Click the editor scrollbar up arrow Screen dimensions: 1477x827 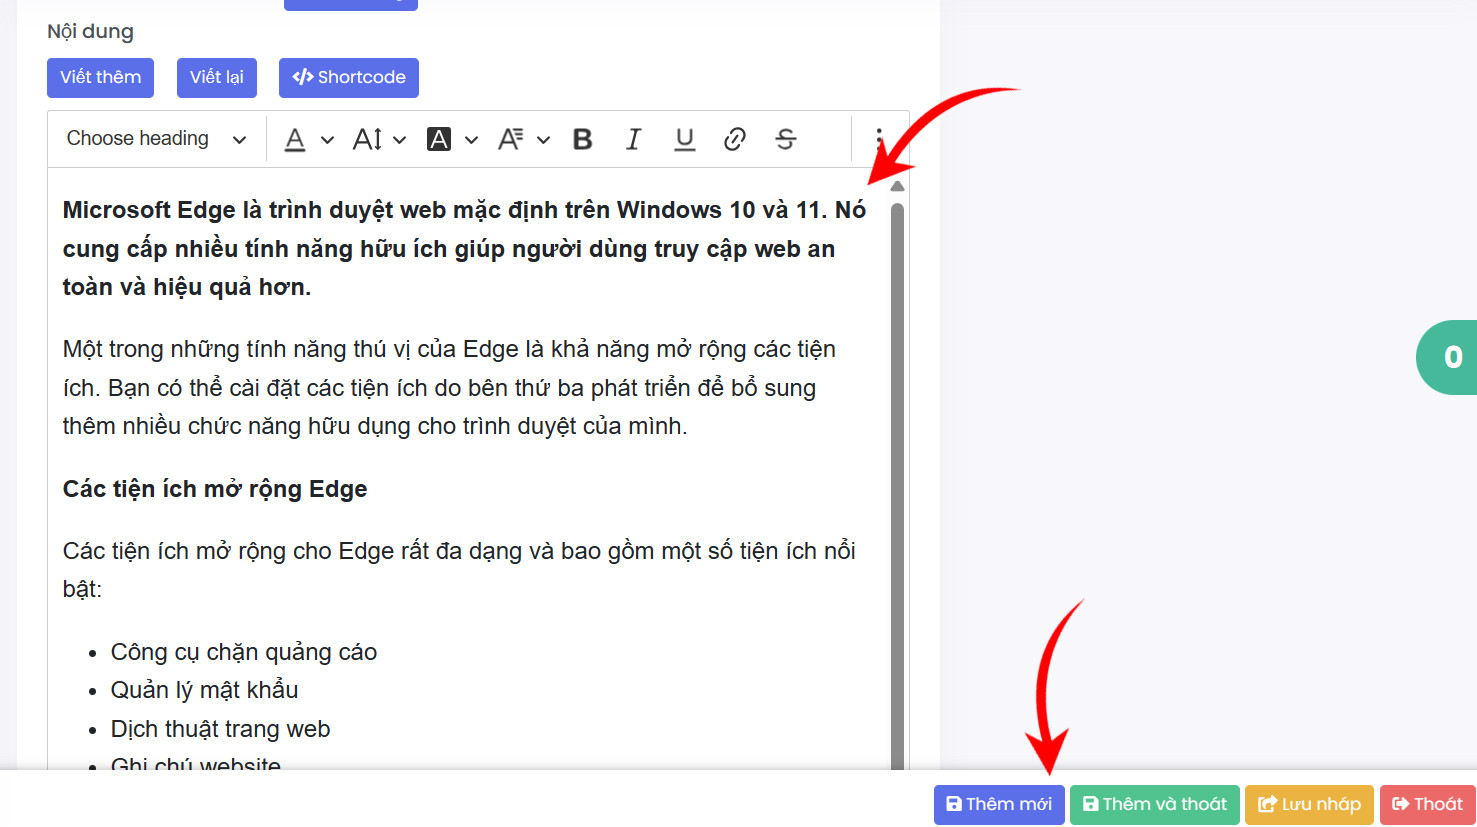tap(897, 186)
